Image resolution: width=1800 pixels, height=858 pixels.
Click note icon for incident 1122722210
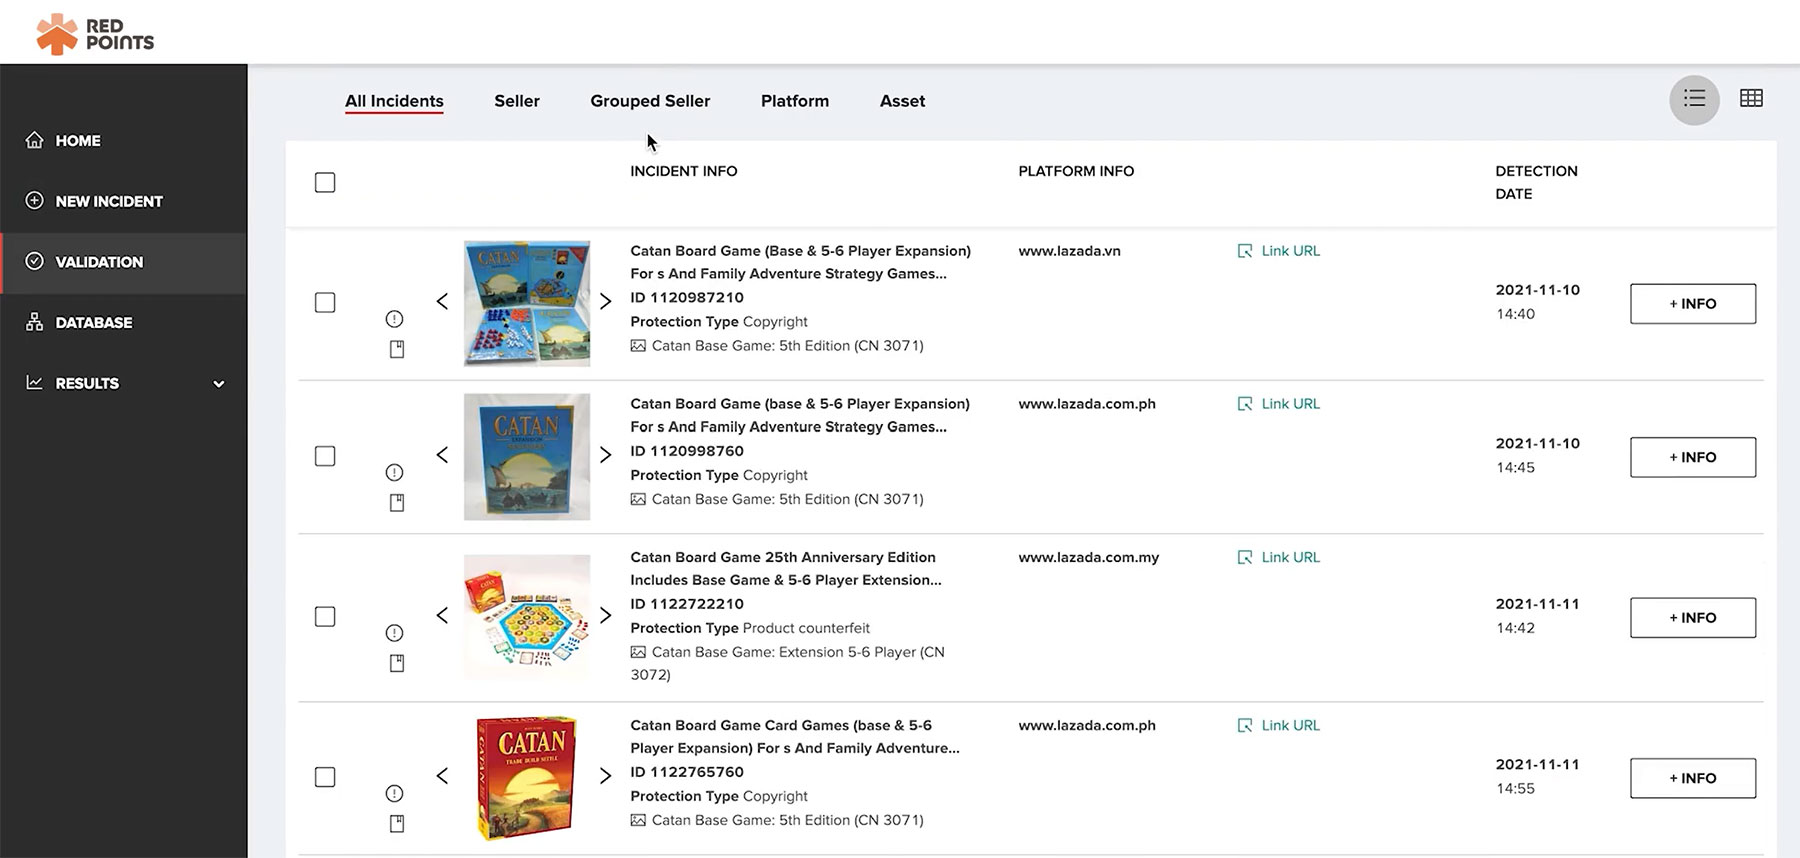pos(397,663)
